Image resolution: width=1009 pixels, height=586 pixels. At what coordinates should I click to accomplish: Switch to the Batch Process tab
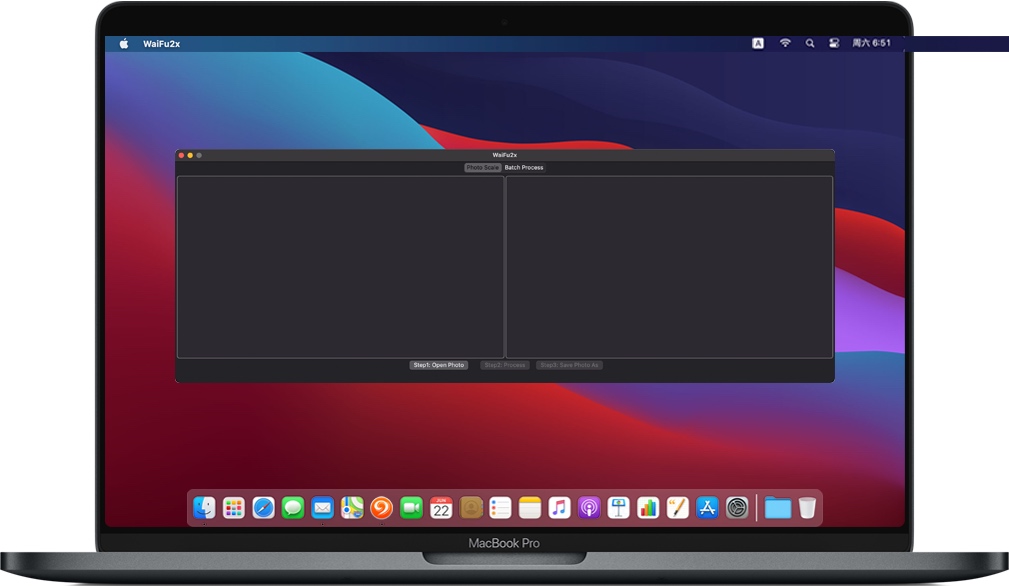coord(521,167)
